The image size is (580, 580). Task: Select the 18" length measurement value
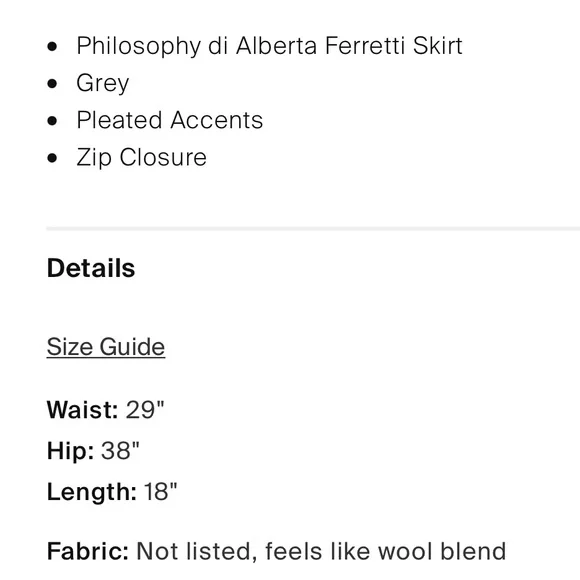(161, 492)
